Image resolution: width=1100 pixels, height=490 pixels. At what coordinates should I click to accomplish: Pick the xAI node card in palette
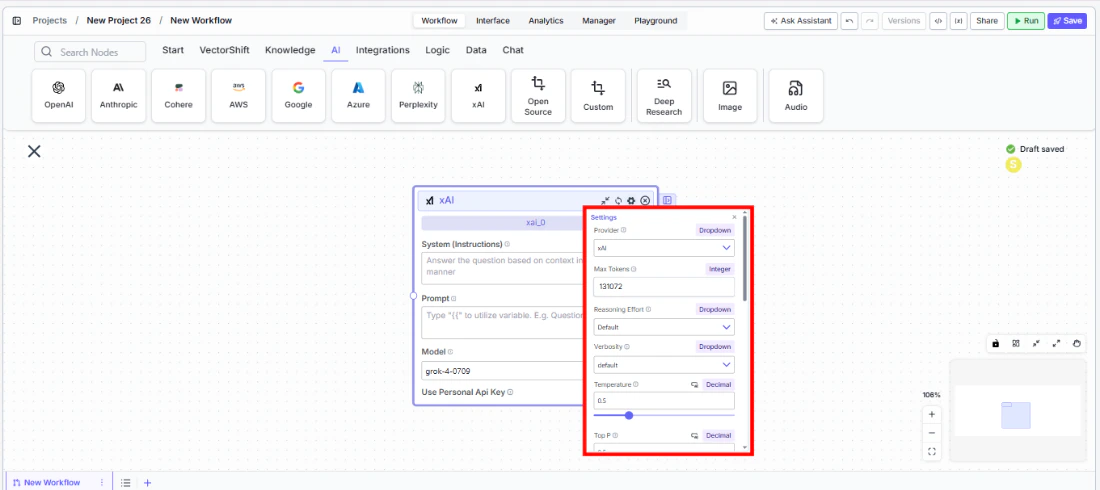point(478,95)
